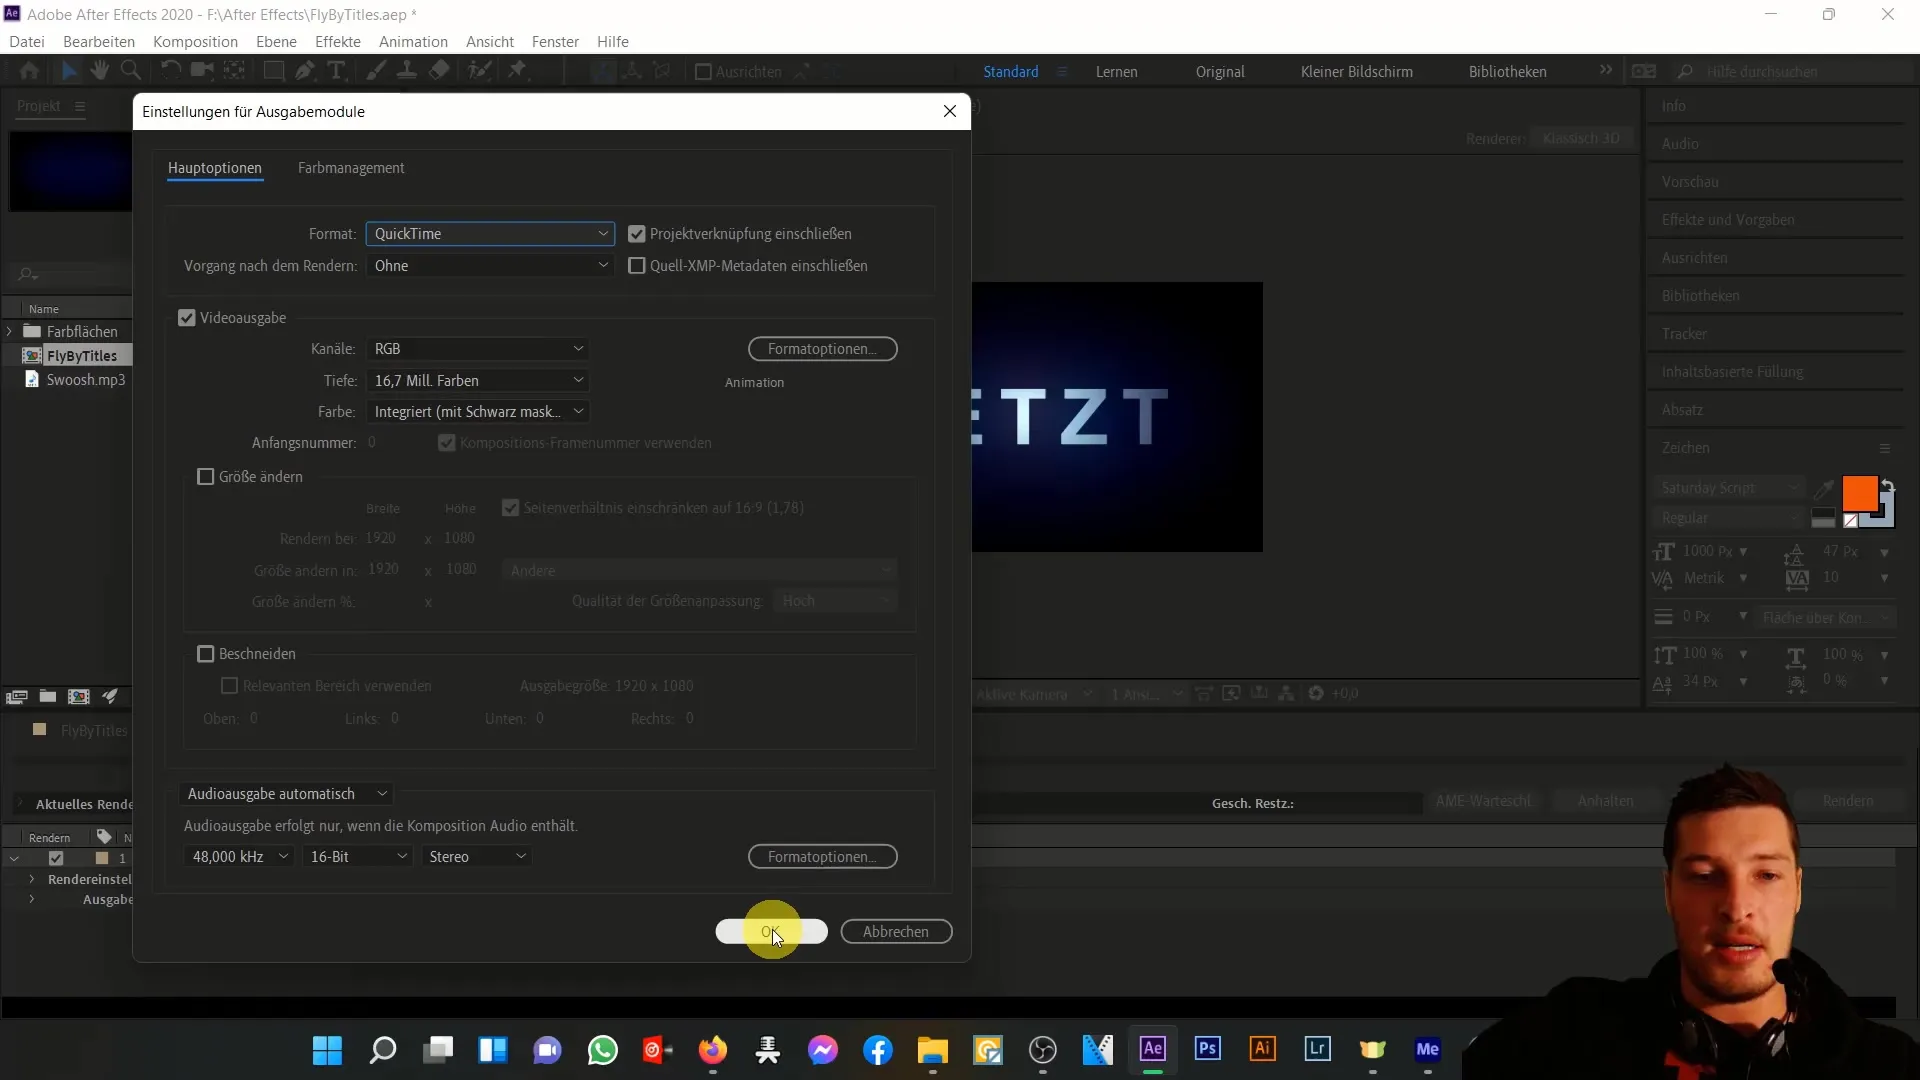
Task: Click the Abbrechen button
Action: coord(896,932)
